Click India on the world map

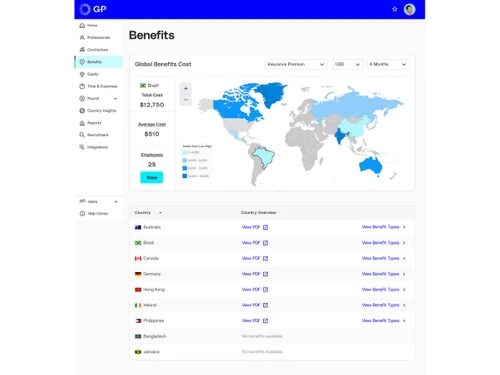[x=340, y=136]
